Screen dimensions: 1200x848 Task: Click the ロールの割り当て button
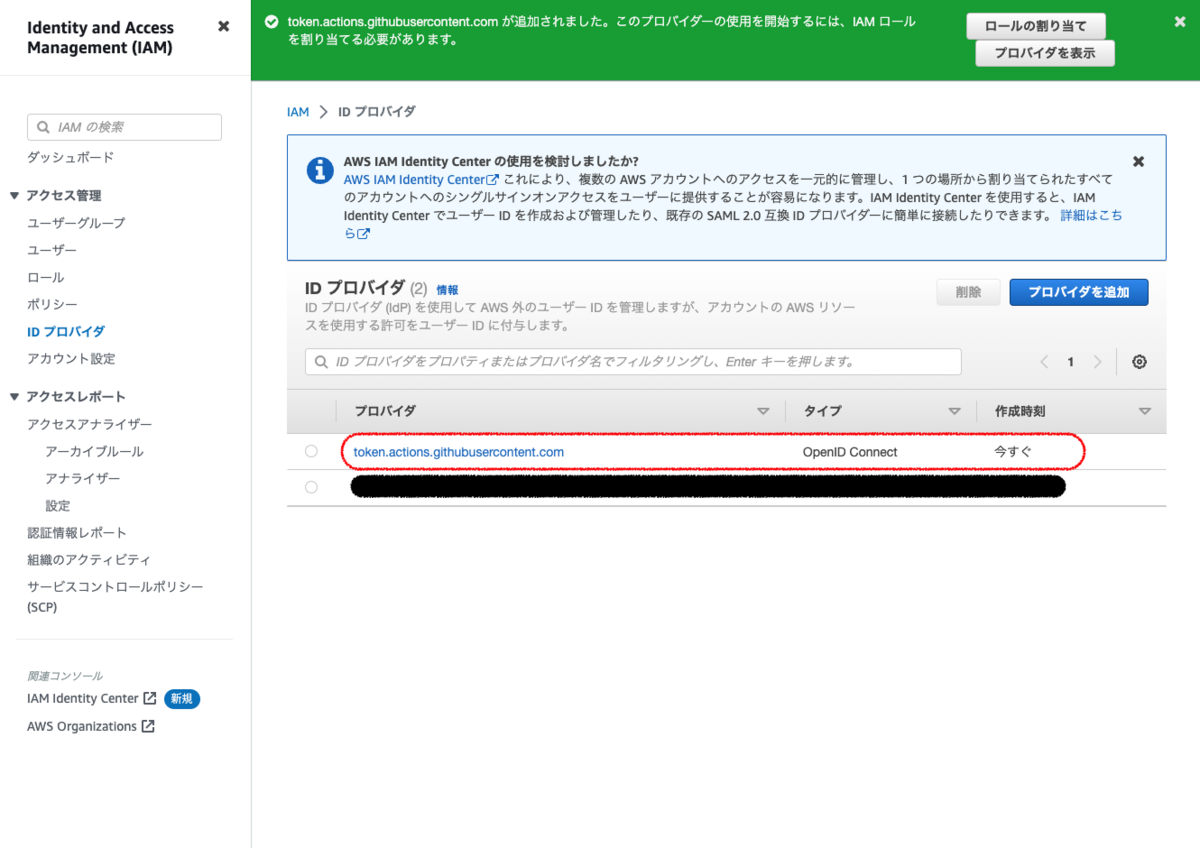click(1036, 26)
